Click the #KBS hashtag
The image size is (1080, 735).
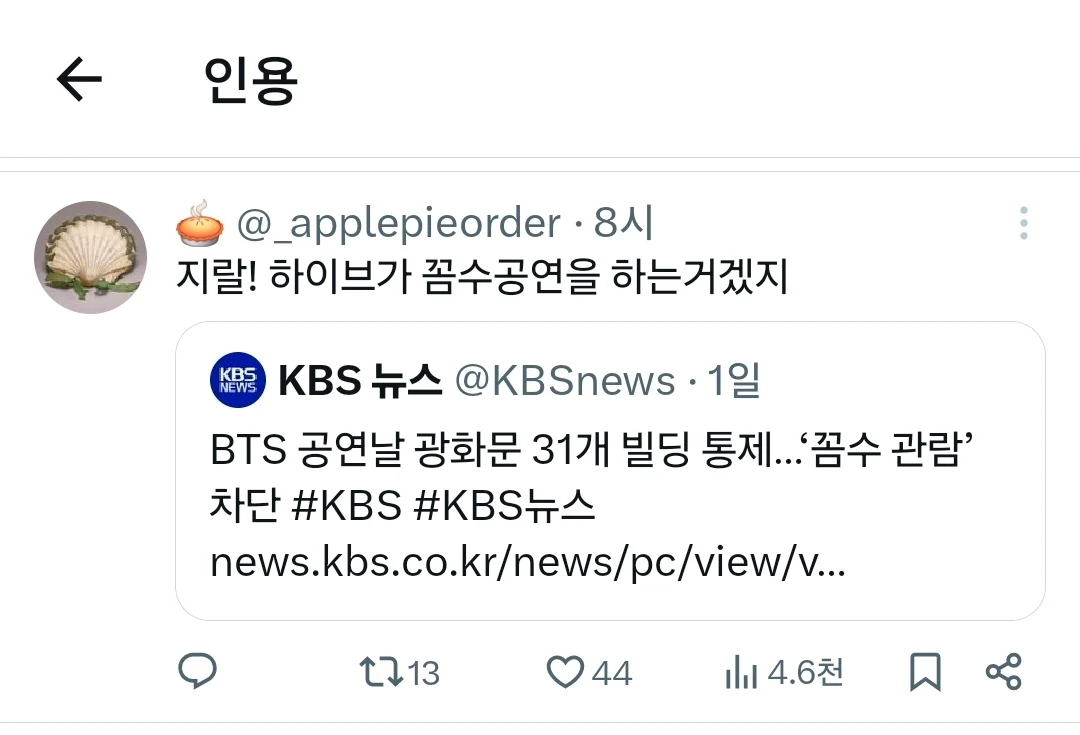(x=346, y=506)
